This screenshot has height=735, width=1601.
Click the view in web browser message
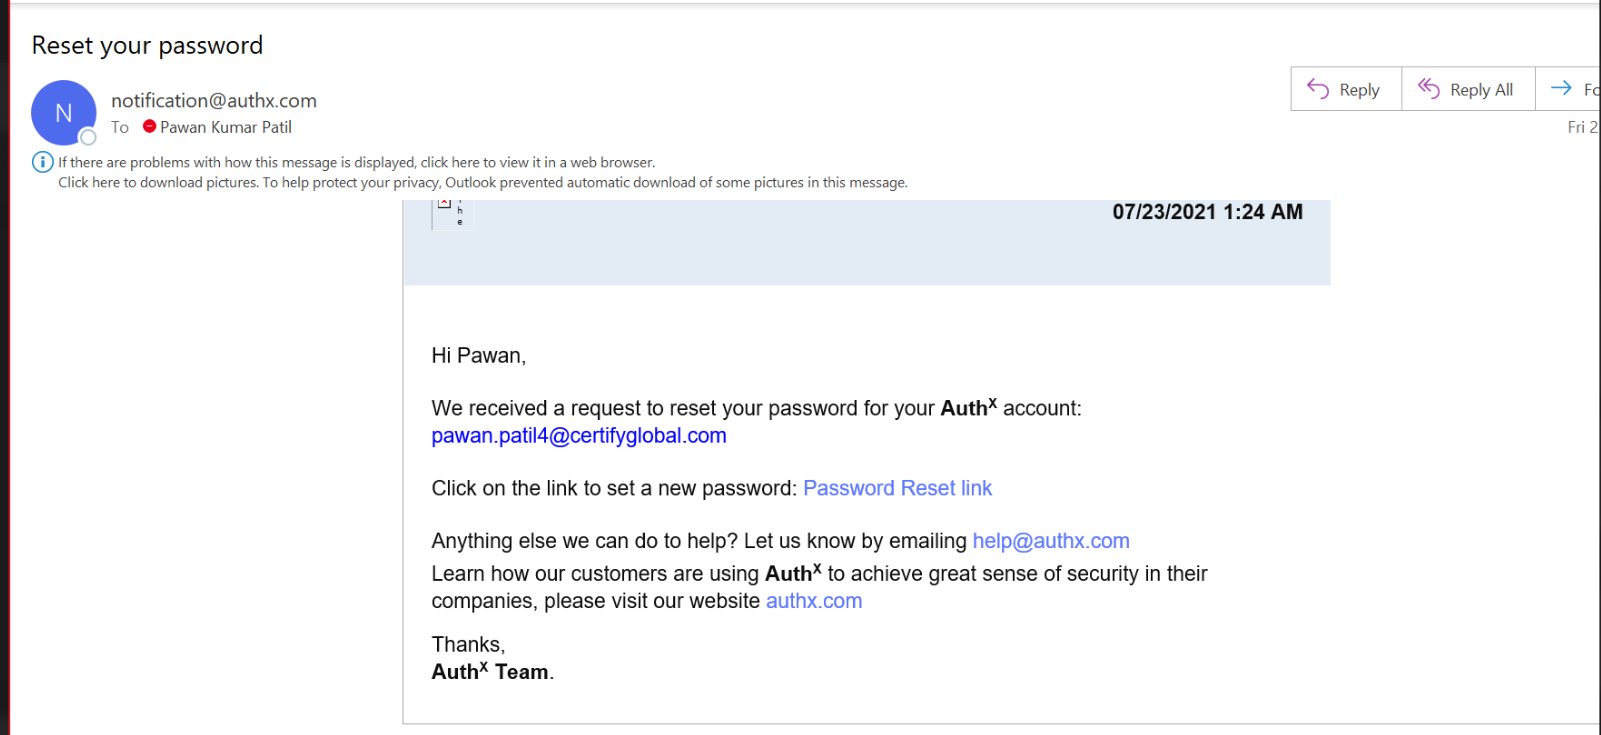[x=357, y=162]
